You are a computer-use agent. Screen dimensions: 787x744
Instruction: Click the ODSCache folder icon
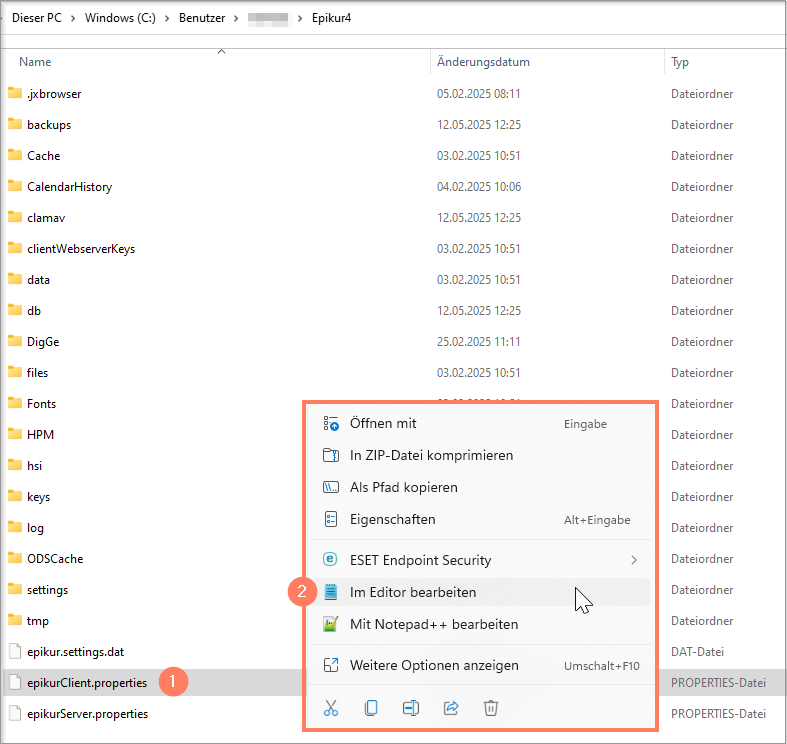pyautogui.click(x=15, y=558)
